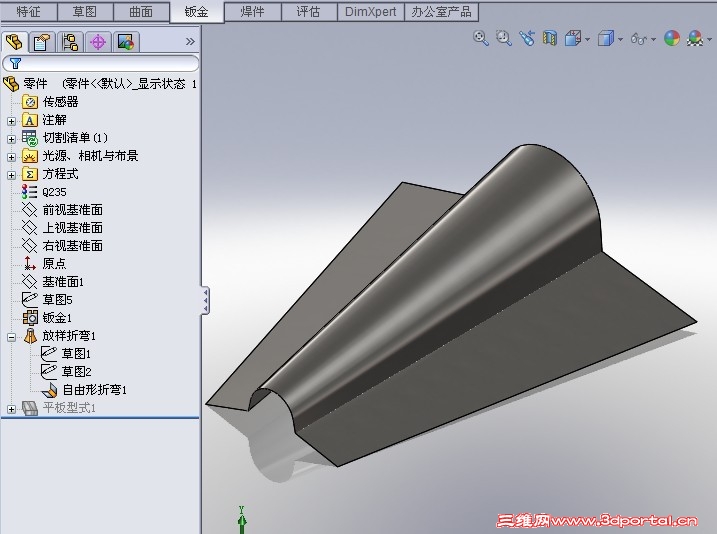Open the Hide/Show Items dropdown arrow
The image size is (717, 534).
(x=653, y=40)
